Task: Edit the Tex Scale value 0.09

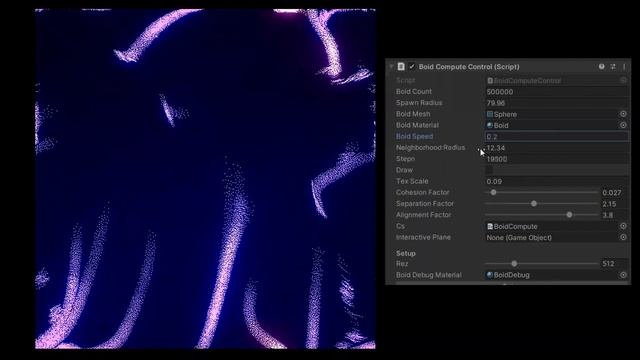Action: click(556, 181)
